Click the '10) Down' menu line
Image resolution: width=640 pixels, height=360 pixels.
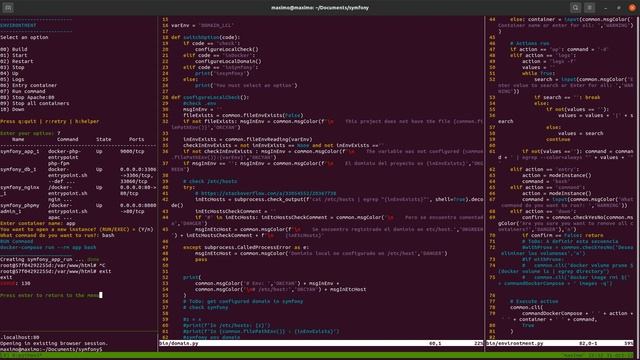coord(12,109)
